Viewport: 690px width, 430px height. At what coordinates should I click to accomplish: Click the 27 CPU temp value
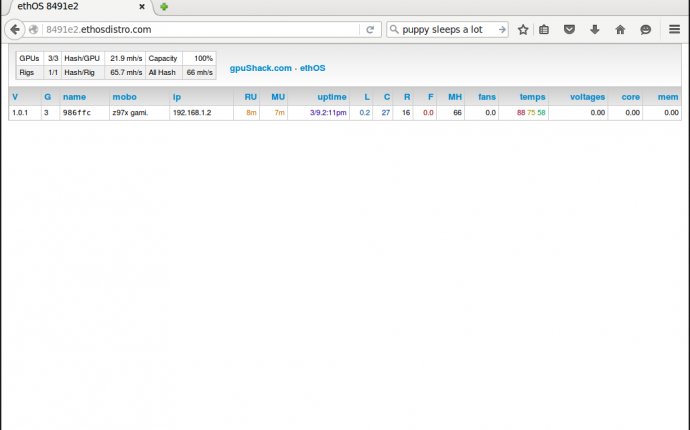[386, 113]
